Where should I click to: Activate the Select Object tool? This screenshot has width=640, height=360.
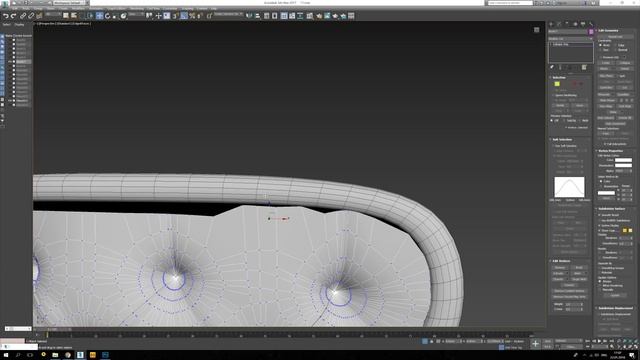[x=66, y=16]
